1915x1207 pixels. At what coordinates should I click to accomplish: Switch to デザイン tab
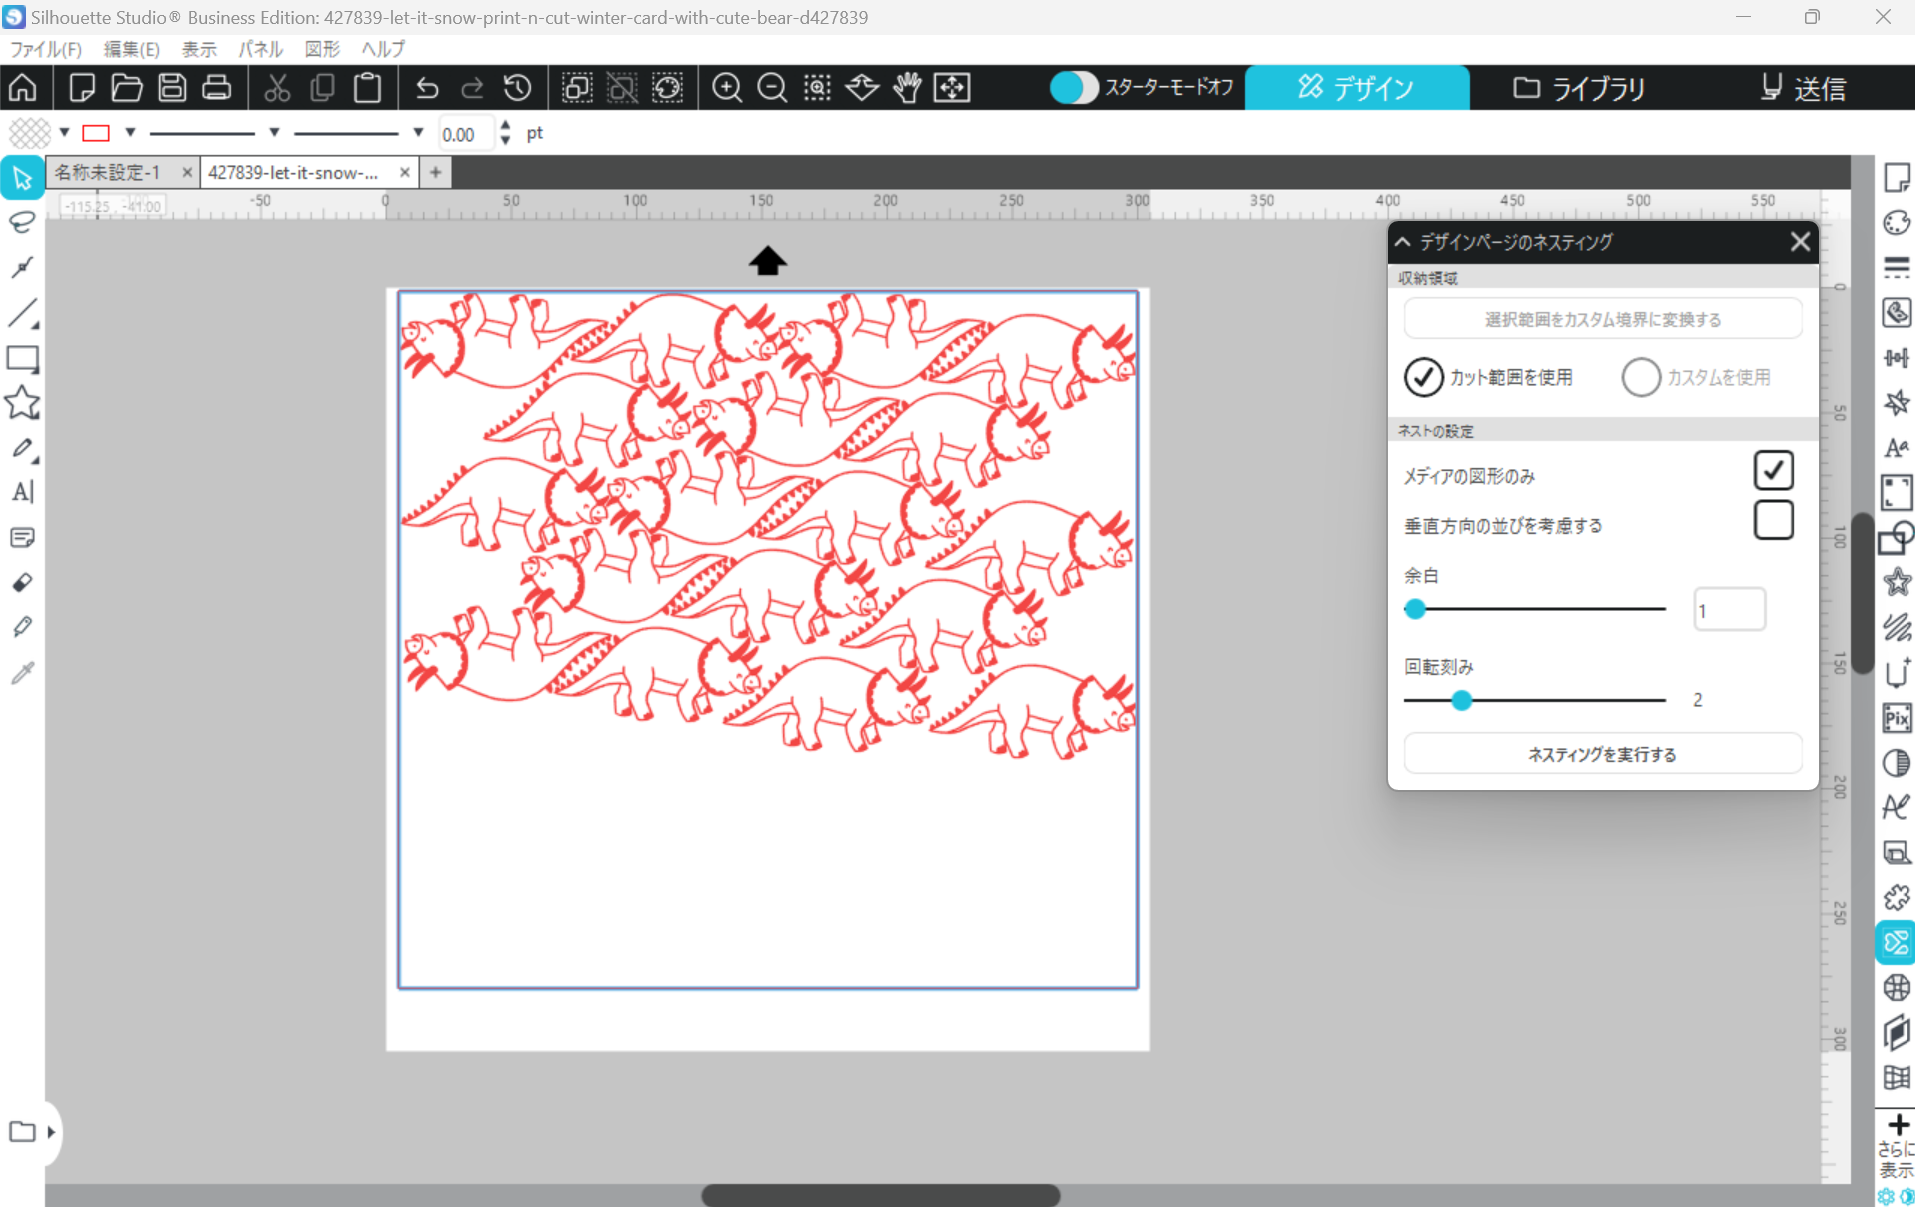coord(1357,88)
